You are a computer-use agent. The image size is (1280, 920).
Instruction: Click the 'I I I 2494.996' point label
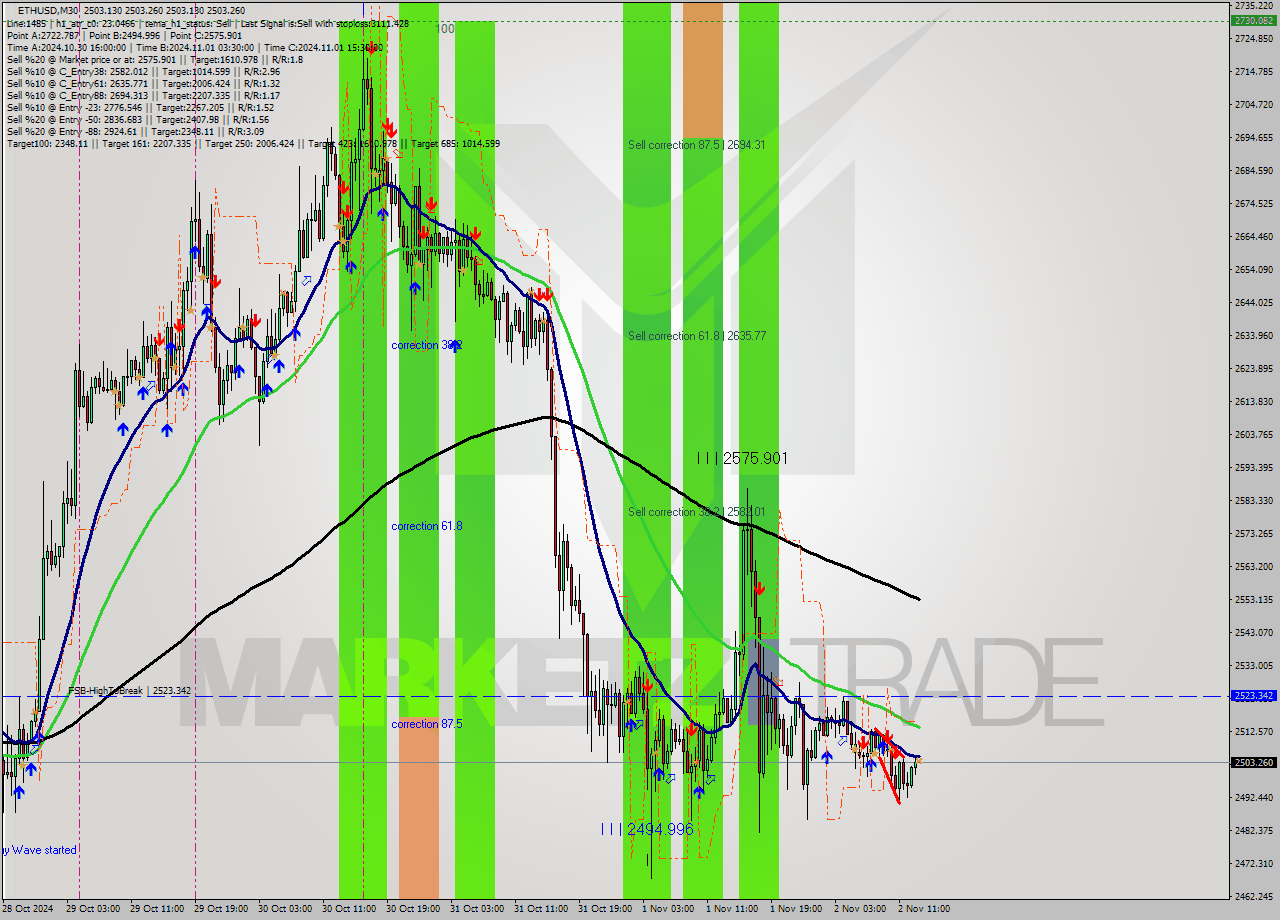coord(647,829)
